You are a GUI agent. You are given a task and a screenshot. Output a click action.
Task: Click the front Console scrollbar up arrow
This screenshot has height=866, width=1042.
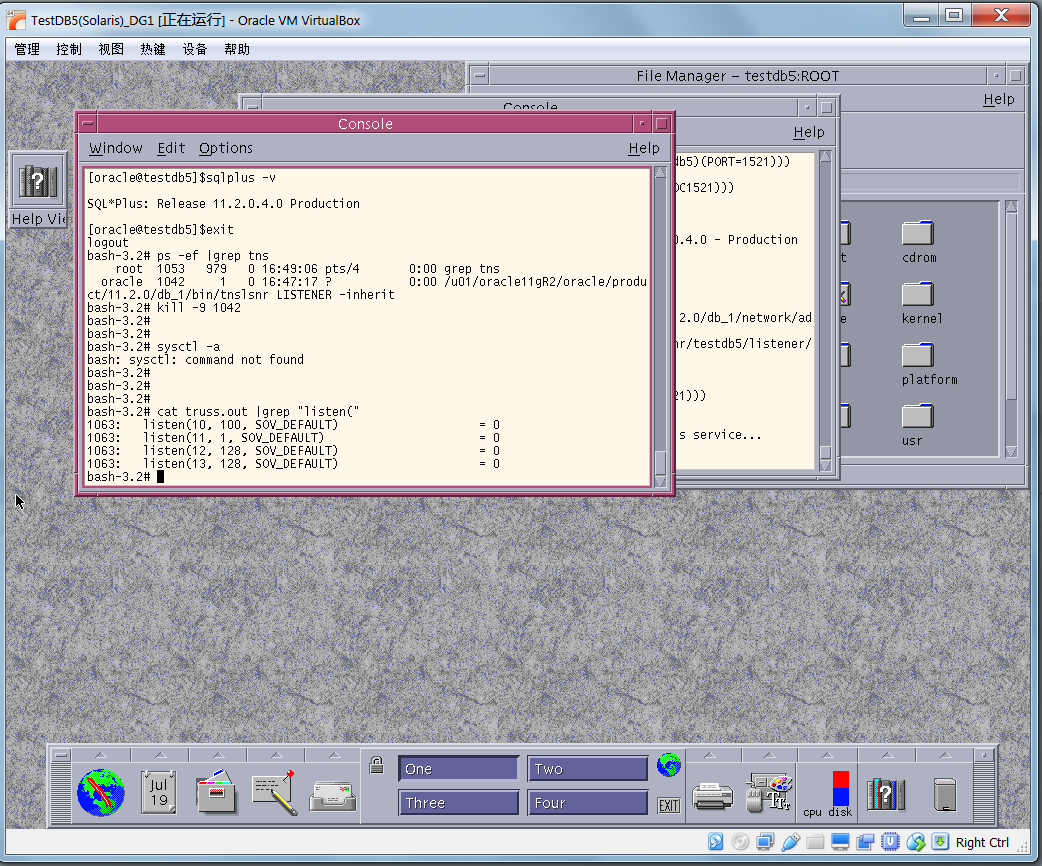(661, 173)
